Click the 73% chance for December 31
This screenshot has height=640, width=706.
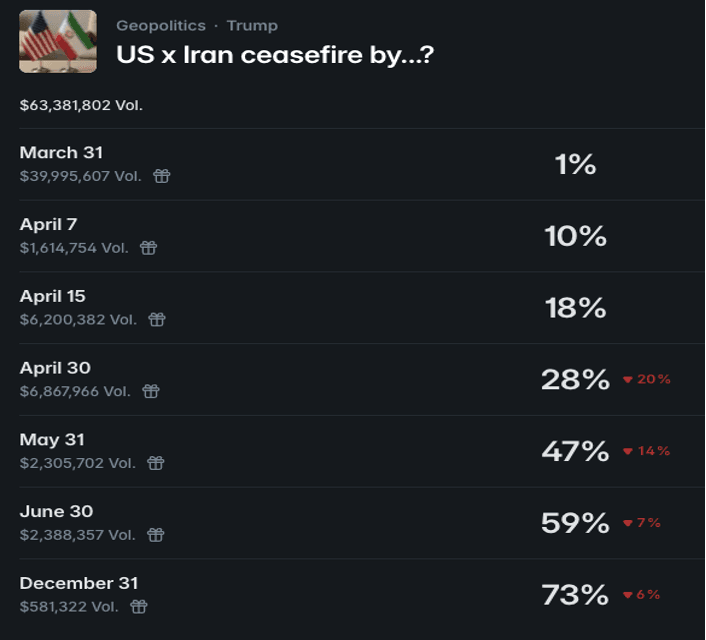[575, 595]
